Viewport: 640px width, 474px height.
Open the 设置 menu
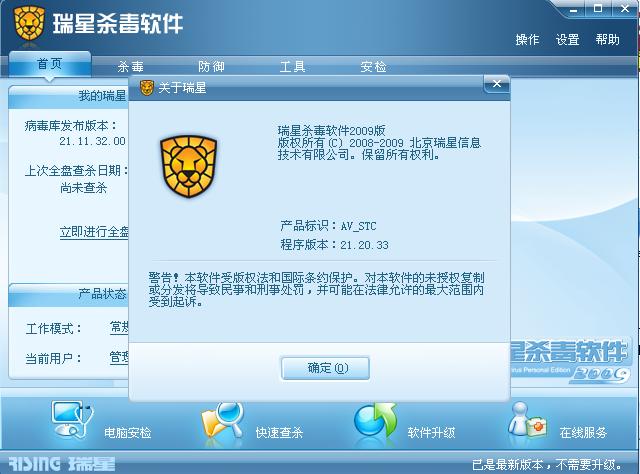click(567, 40)
